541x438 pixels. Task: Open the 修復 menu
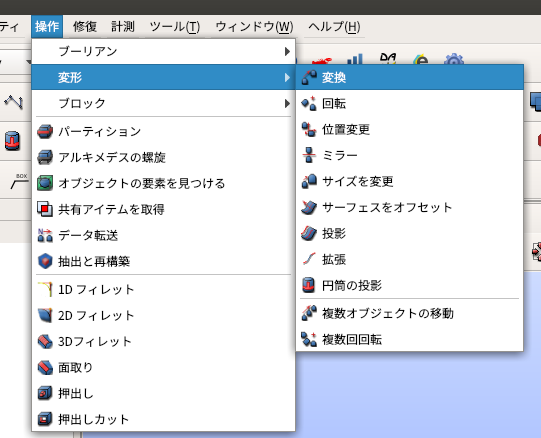click(x=85, y=27)
